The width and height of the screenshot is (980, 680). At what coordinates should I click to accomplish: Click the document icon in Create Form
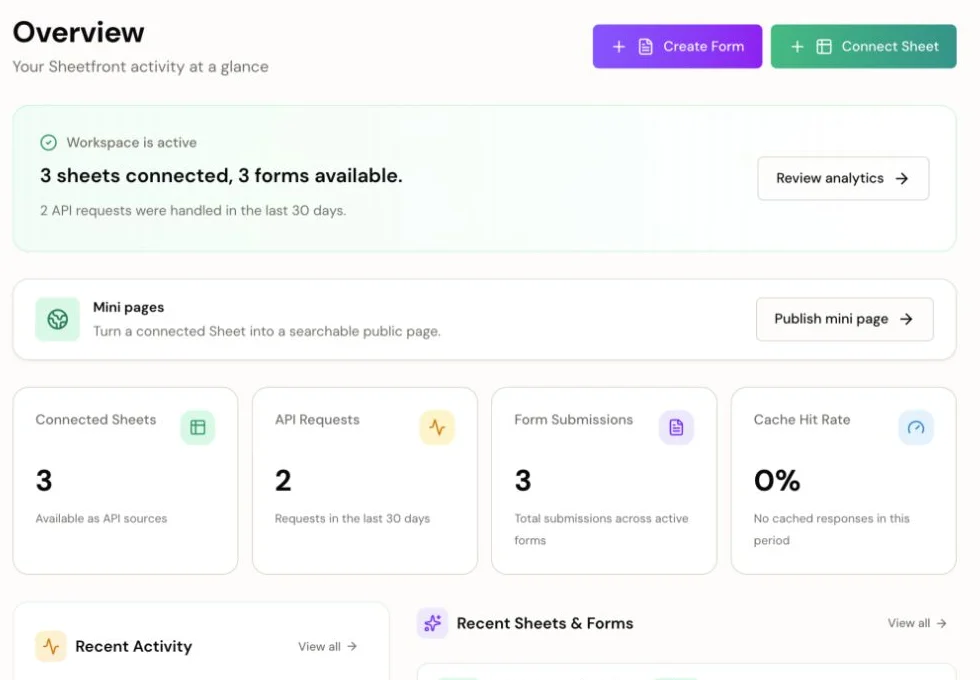646,47
